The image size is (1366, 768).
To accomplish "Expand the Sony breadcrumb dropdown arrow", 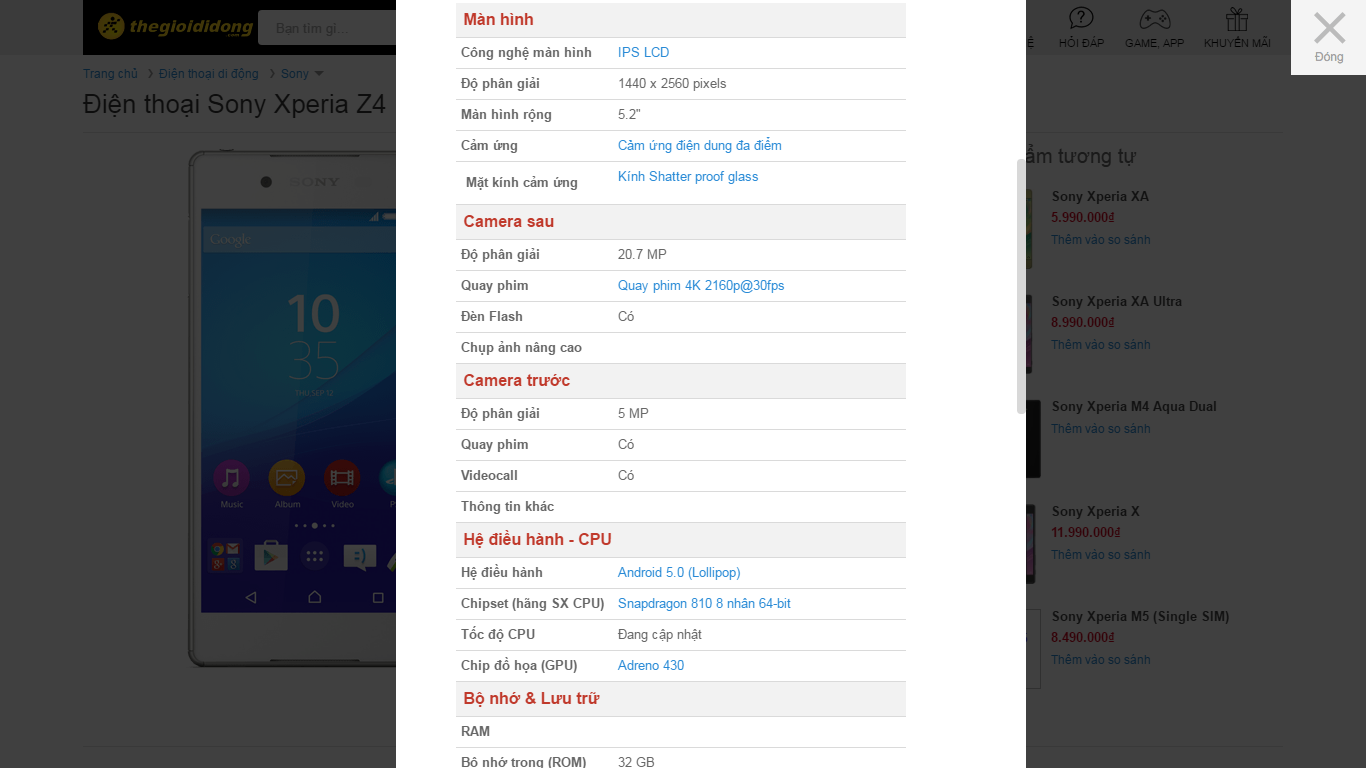I will click(319, 74).
